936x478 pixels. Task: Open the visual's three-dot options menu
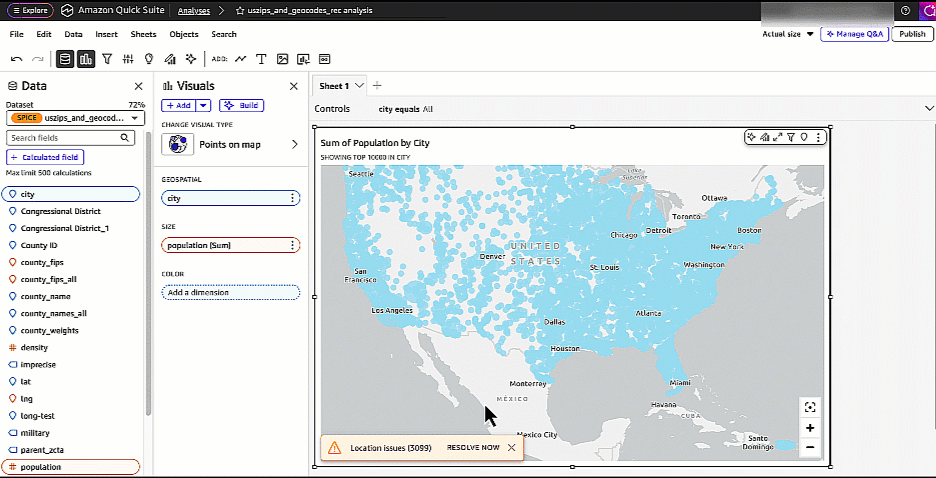(819, 137)
